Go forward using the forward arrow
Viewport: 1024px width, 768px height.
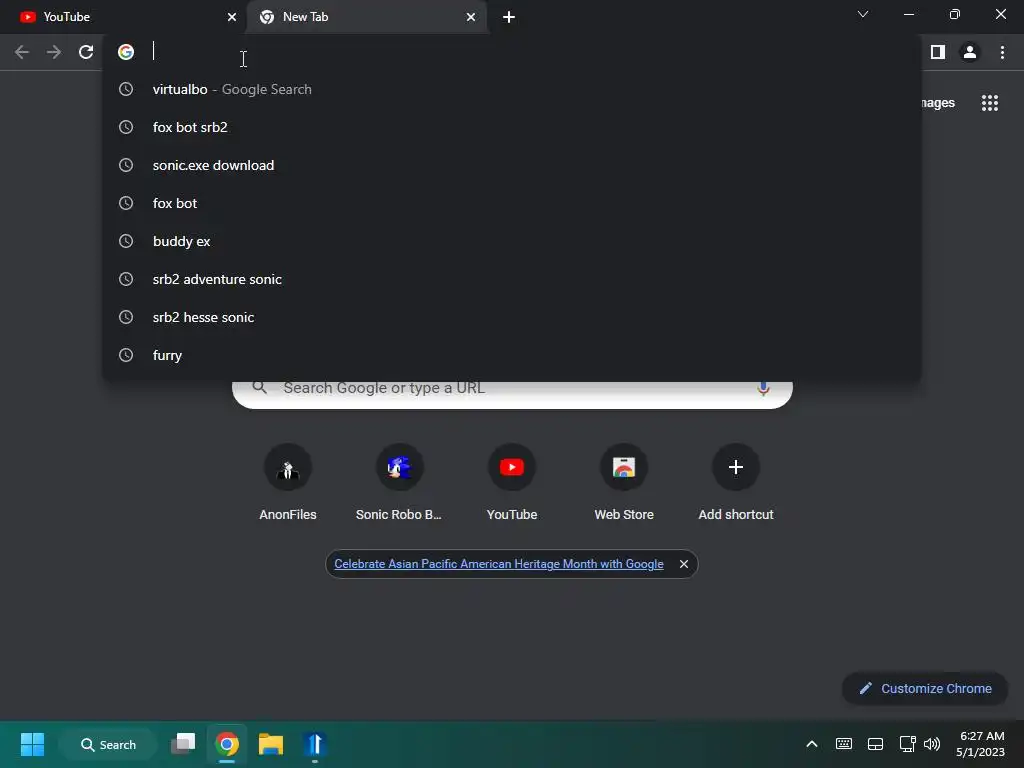pyautogui.click(x=54, y=52)
